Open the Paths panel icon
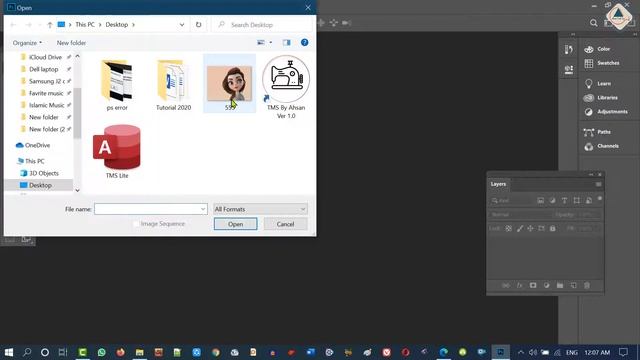 click(589, 132)
